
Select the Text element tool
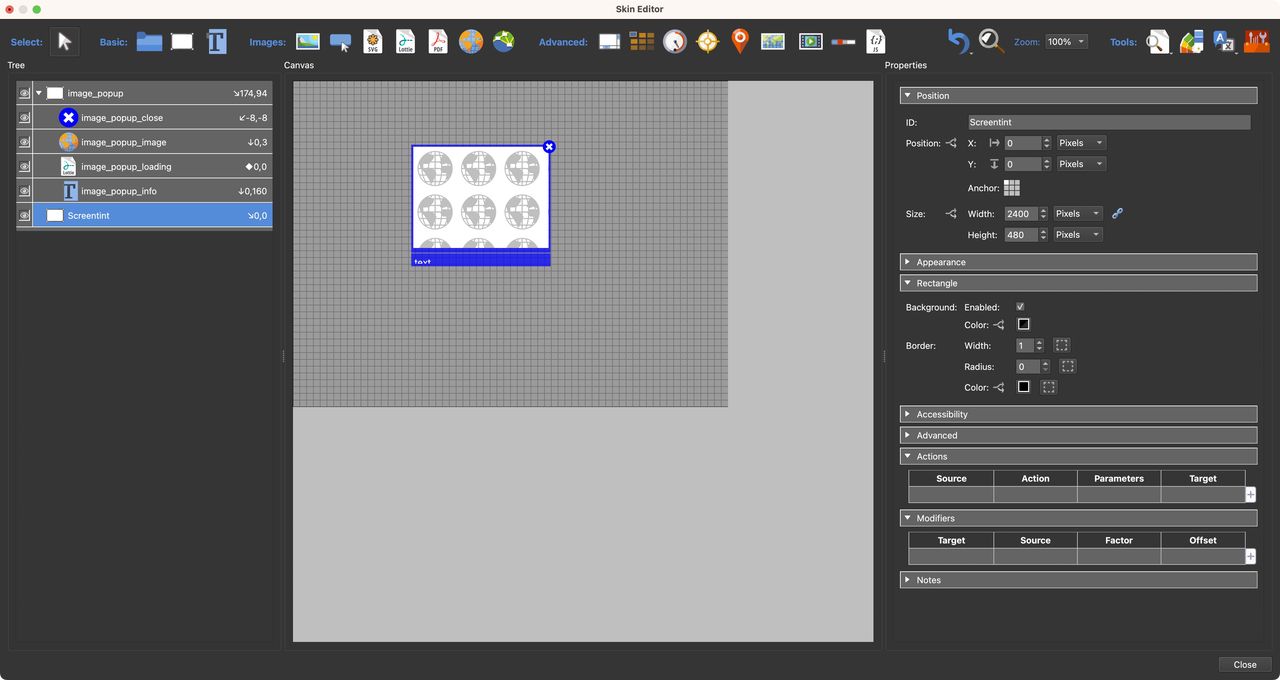[217, 41]
